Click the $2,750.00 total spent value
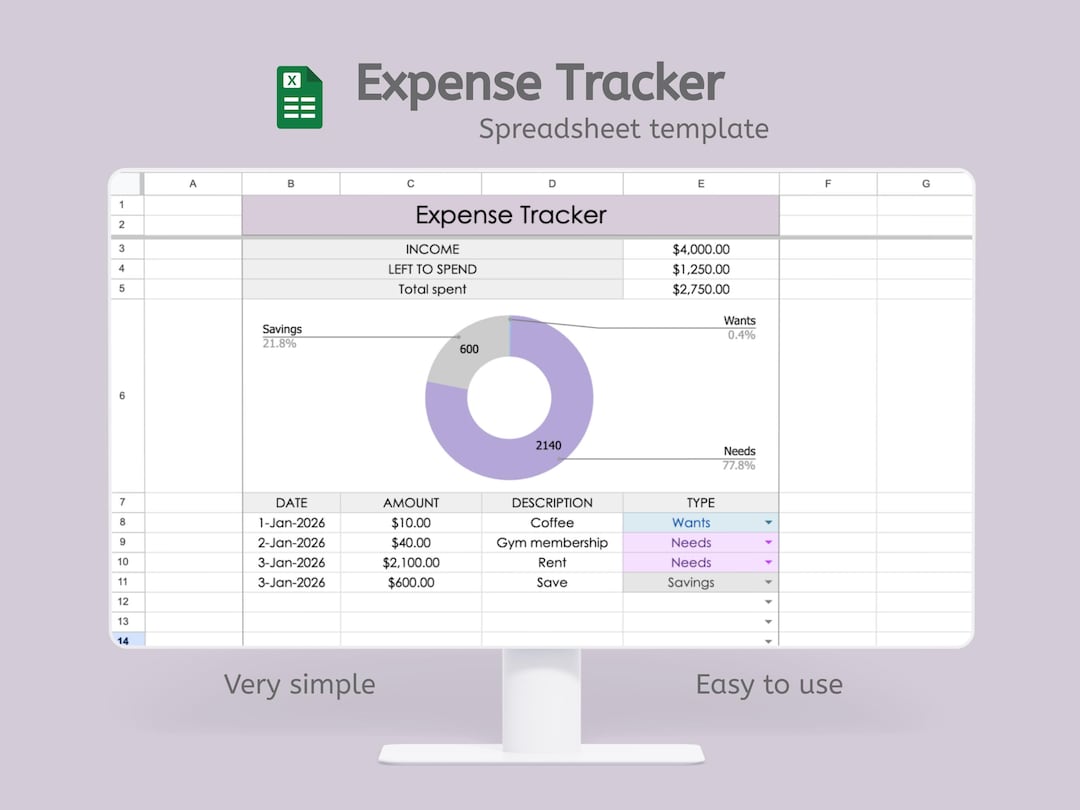The height and width of the screenshot is (810, 1080). [700, 289]
